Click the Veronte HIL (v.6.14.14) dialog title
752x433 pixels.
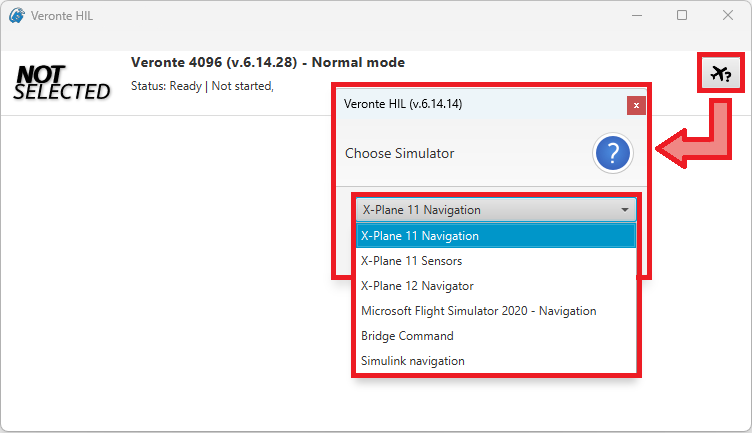click(x=402, y=104)
